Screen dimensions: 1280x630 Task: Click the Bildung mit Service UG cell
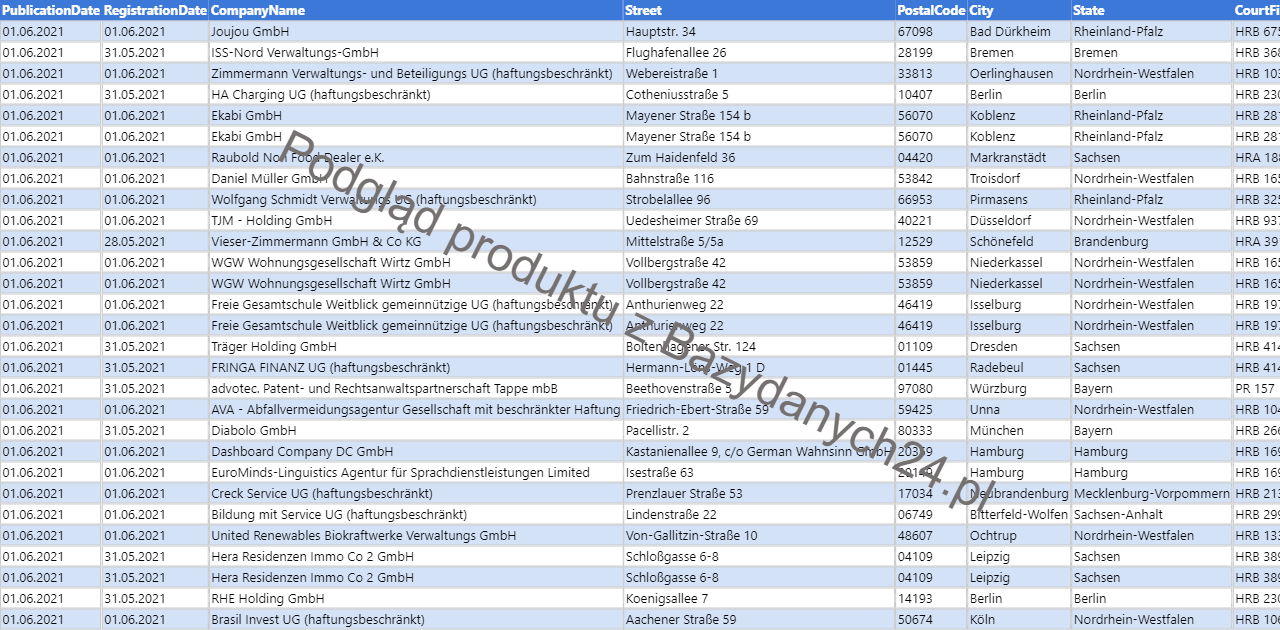coord(415,515)
